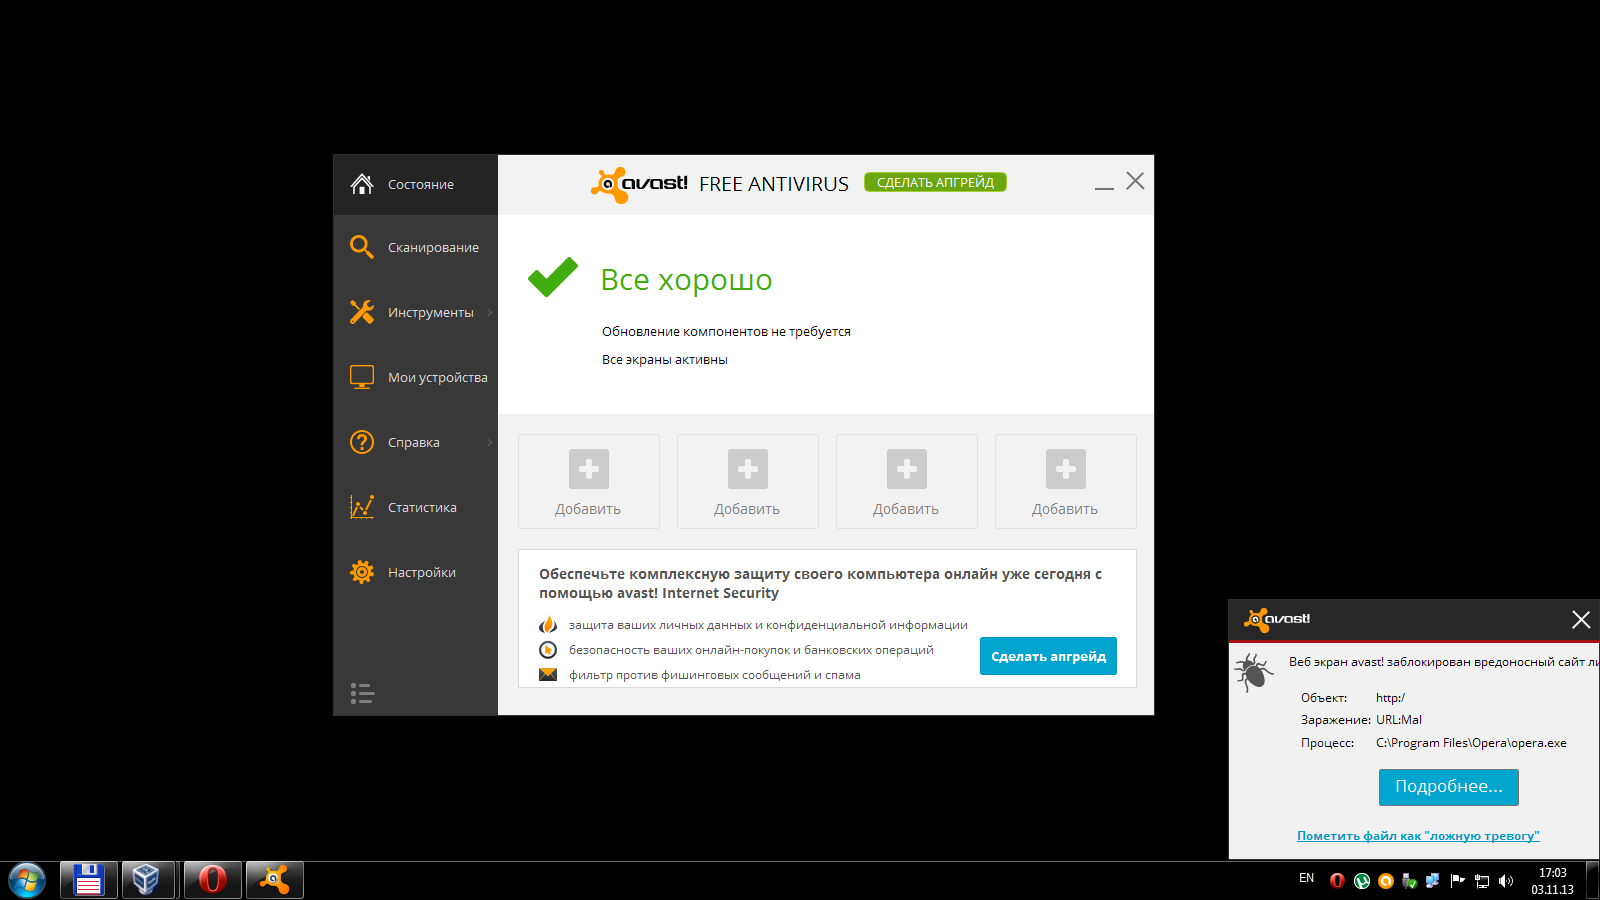The image size is (1600, 900).
Task: Click the wired network connection tray icon
Action: coord(1482,881)
